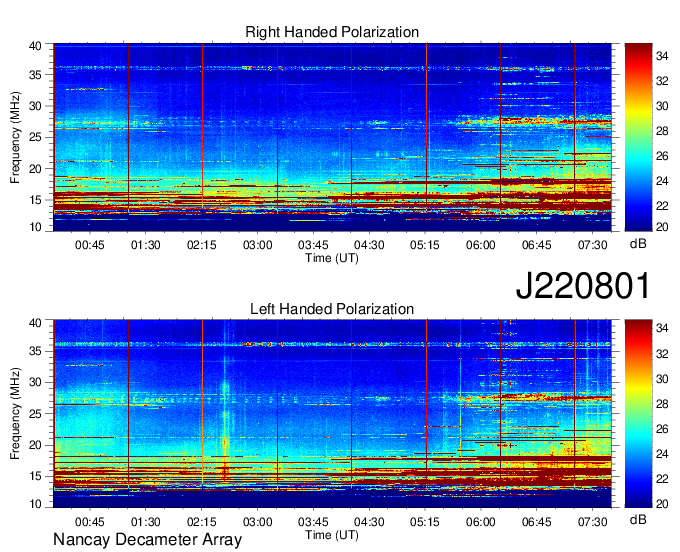The image size is (680, 552).
Task: Click the 28 dB label on bottom color bar
Action: tap(662, 404)
